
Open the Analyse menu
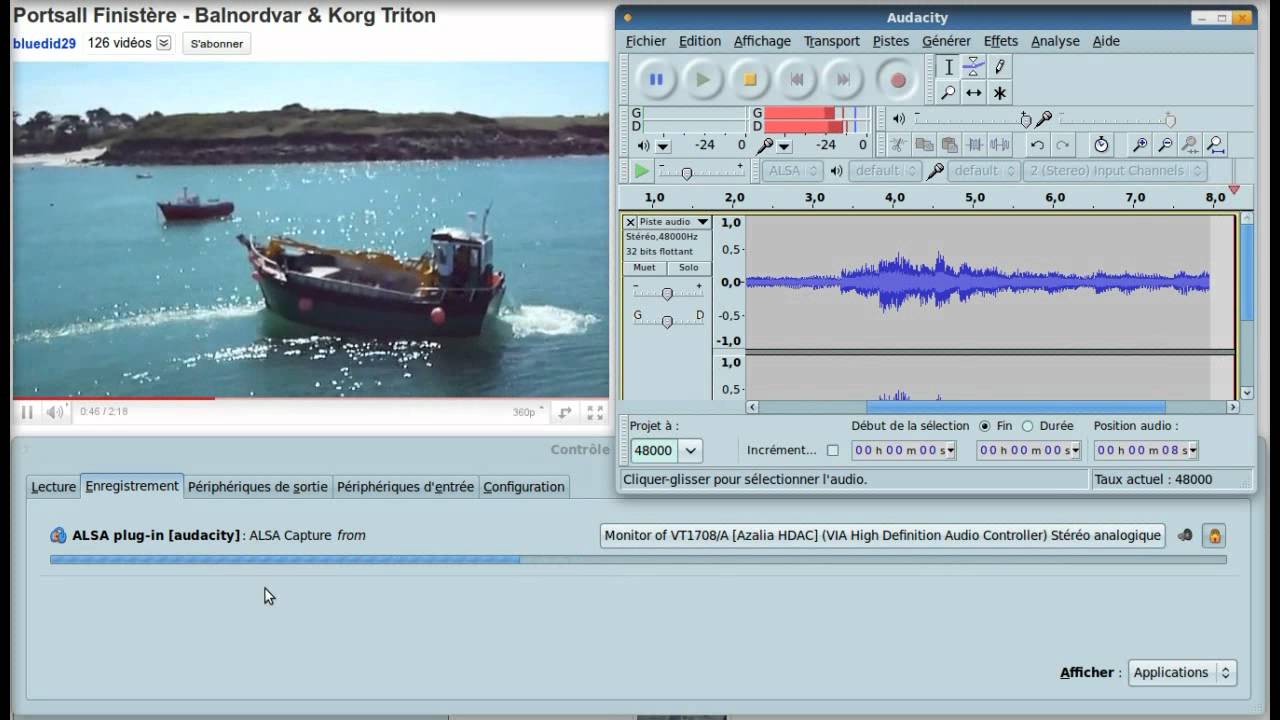click(1055, 41)
